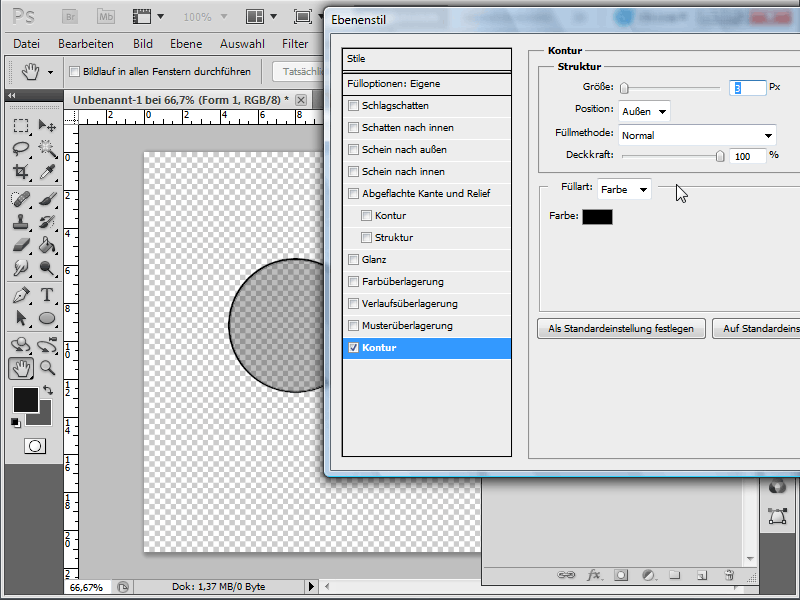
Task: Click the fx layer style icon
Action: tap(594, 575)
